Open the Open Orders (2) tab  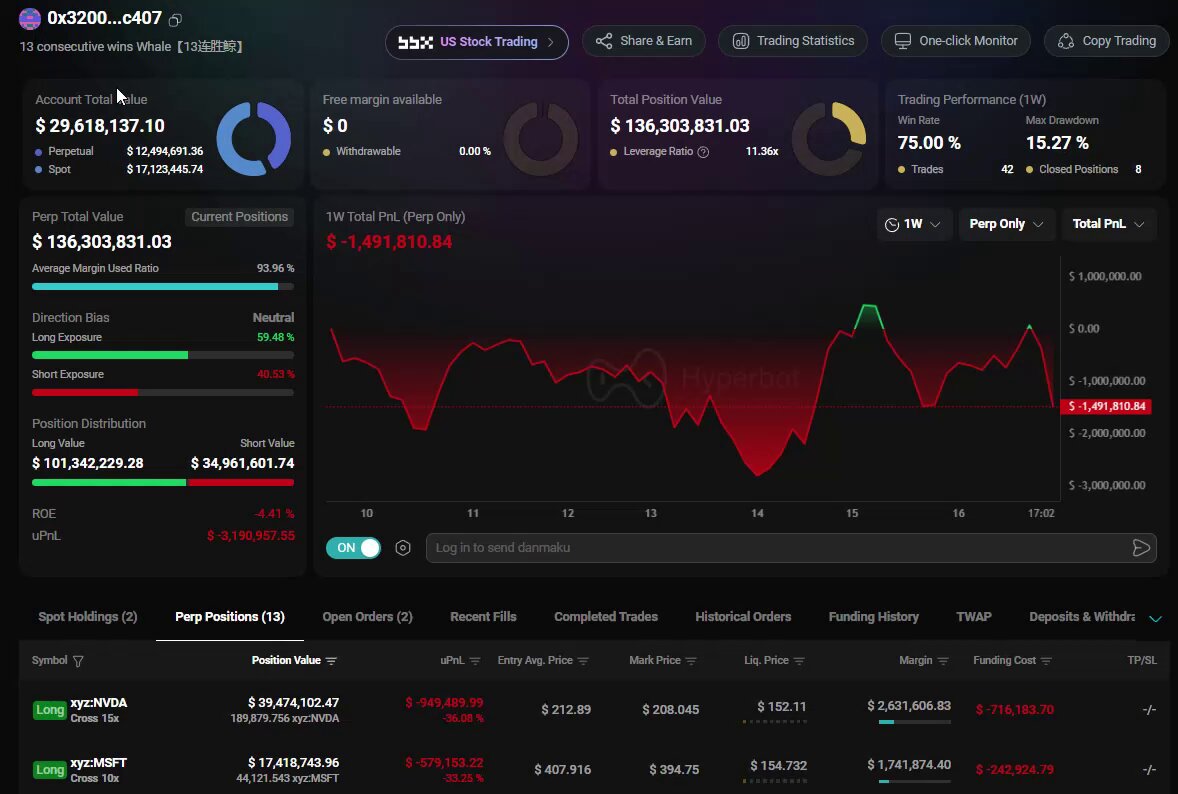coord(367,617)
